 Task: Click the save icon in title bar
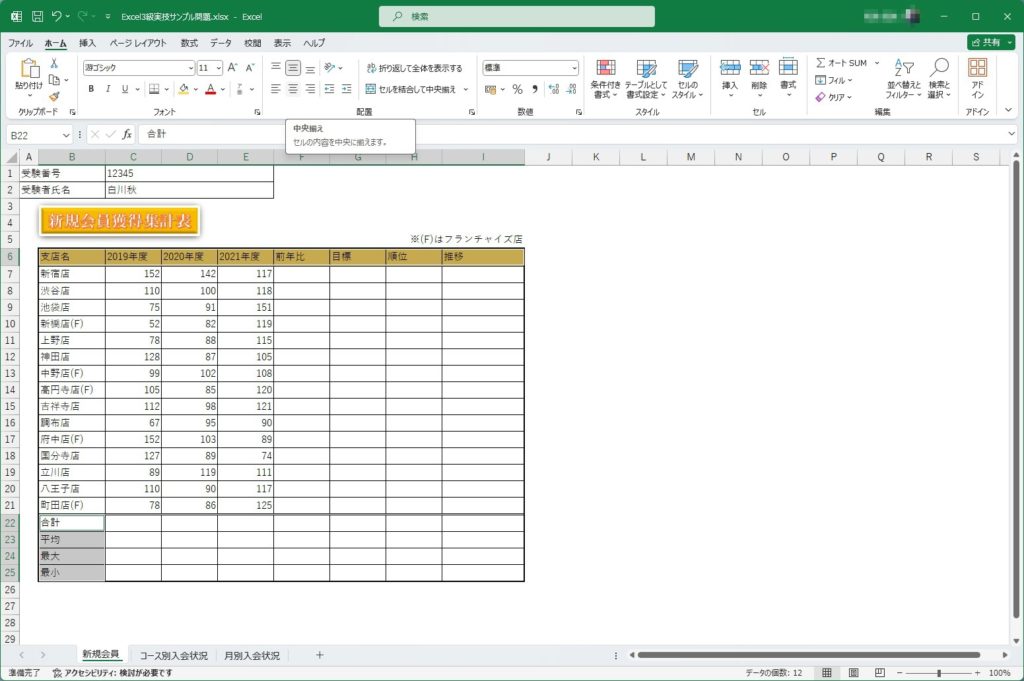click(x=37, y=17)
